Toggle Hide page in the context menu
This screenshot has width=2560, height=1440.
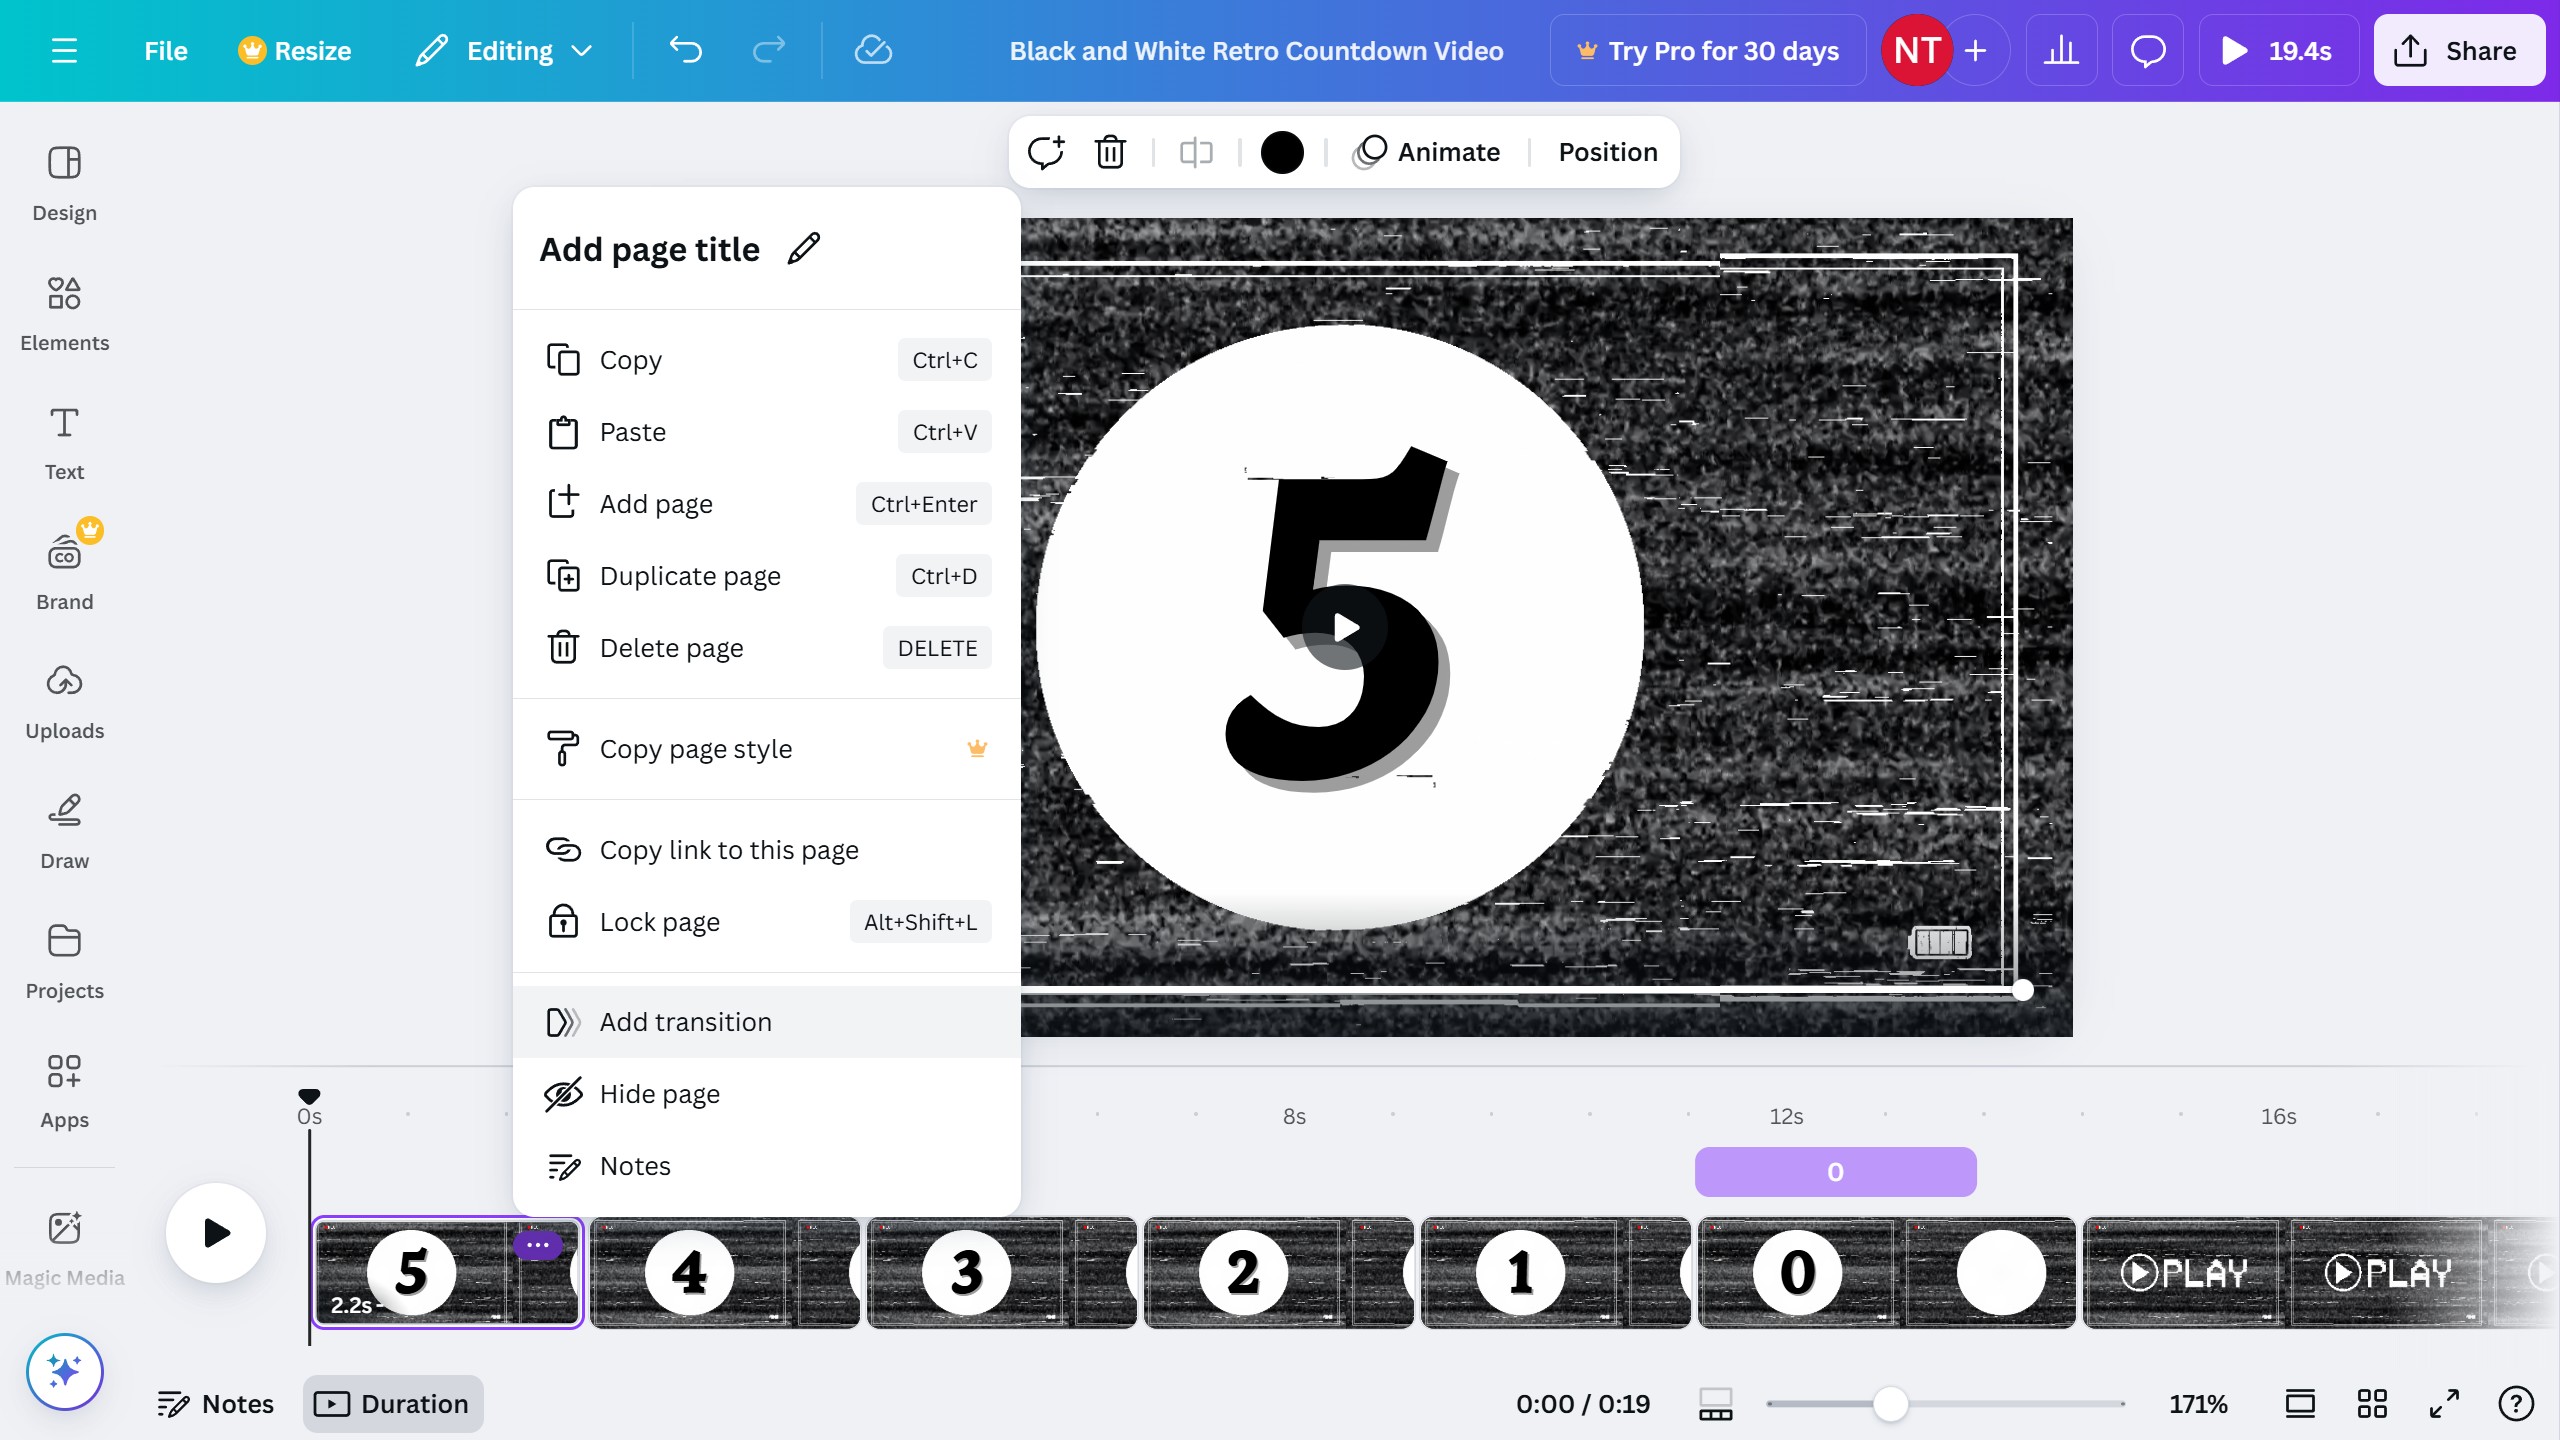click(660, 1094)
